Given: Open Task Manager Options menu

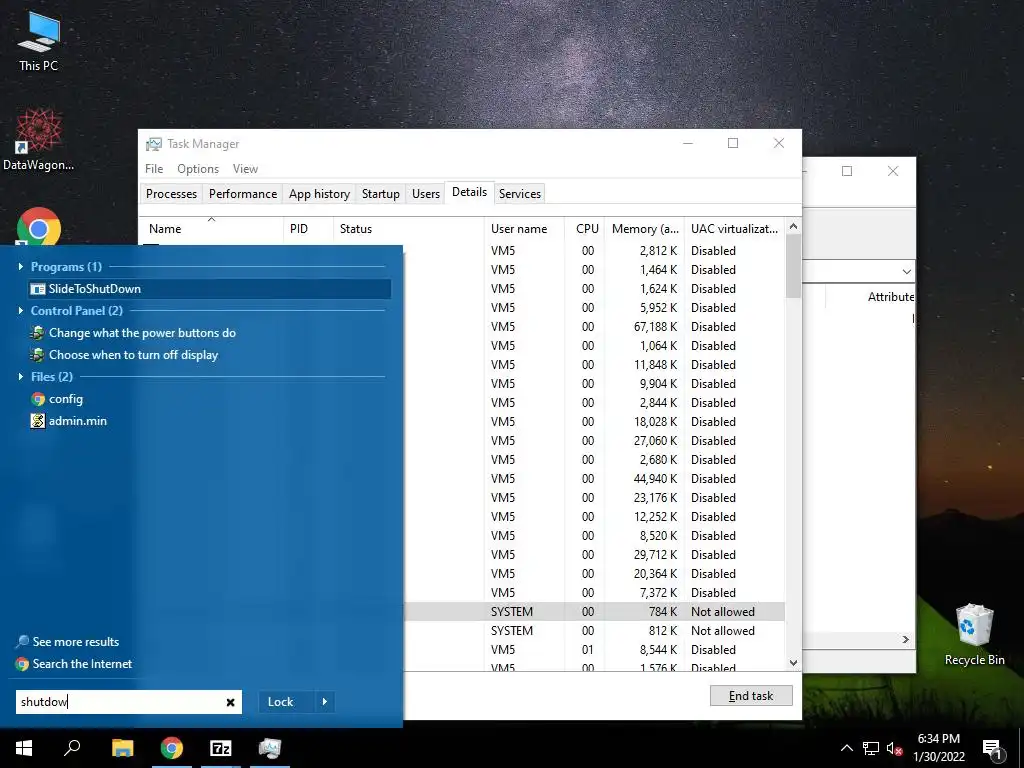Looking at the screenshot, I should click(198, 168).
